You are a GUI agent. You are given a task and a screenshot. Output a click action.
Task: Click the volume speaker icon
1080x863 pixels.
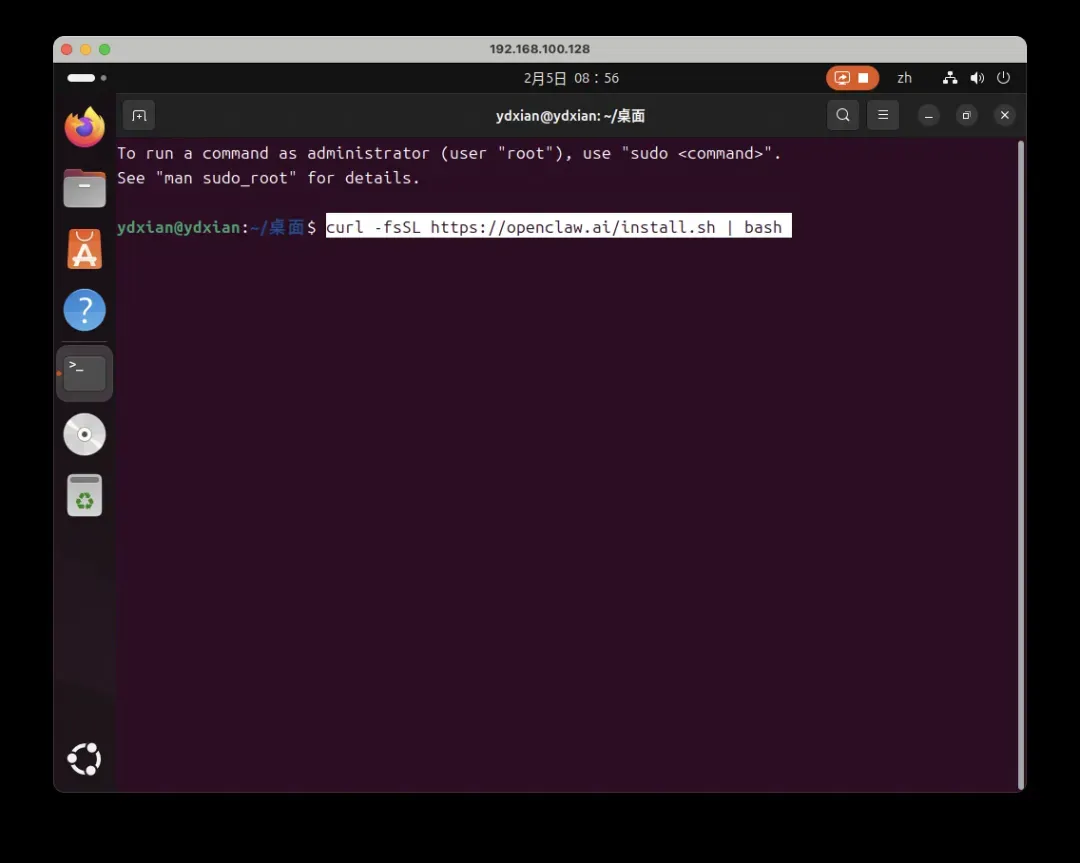(977, 78)
